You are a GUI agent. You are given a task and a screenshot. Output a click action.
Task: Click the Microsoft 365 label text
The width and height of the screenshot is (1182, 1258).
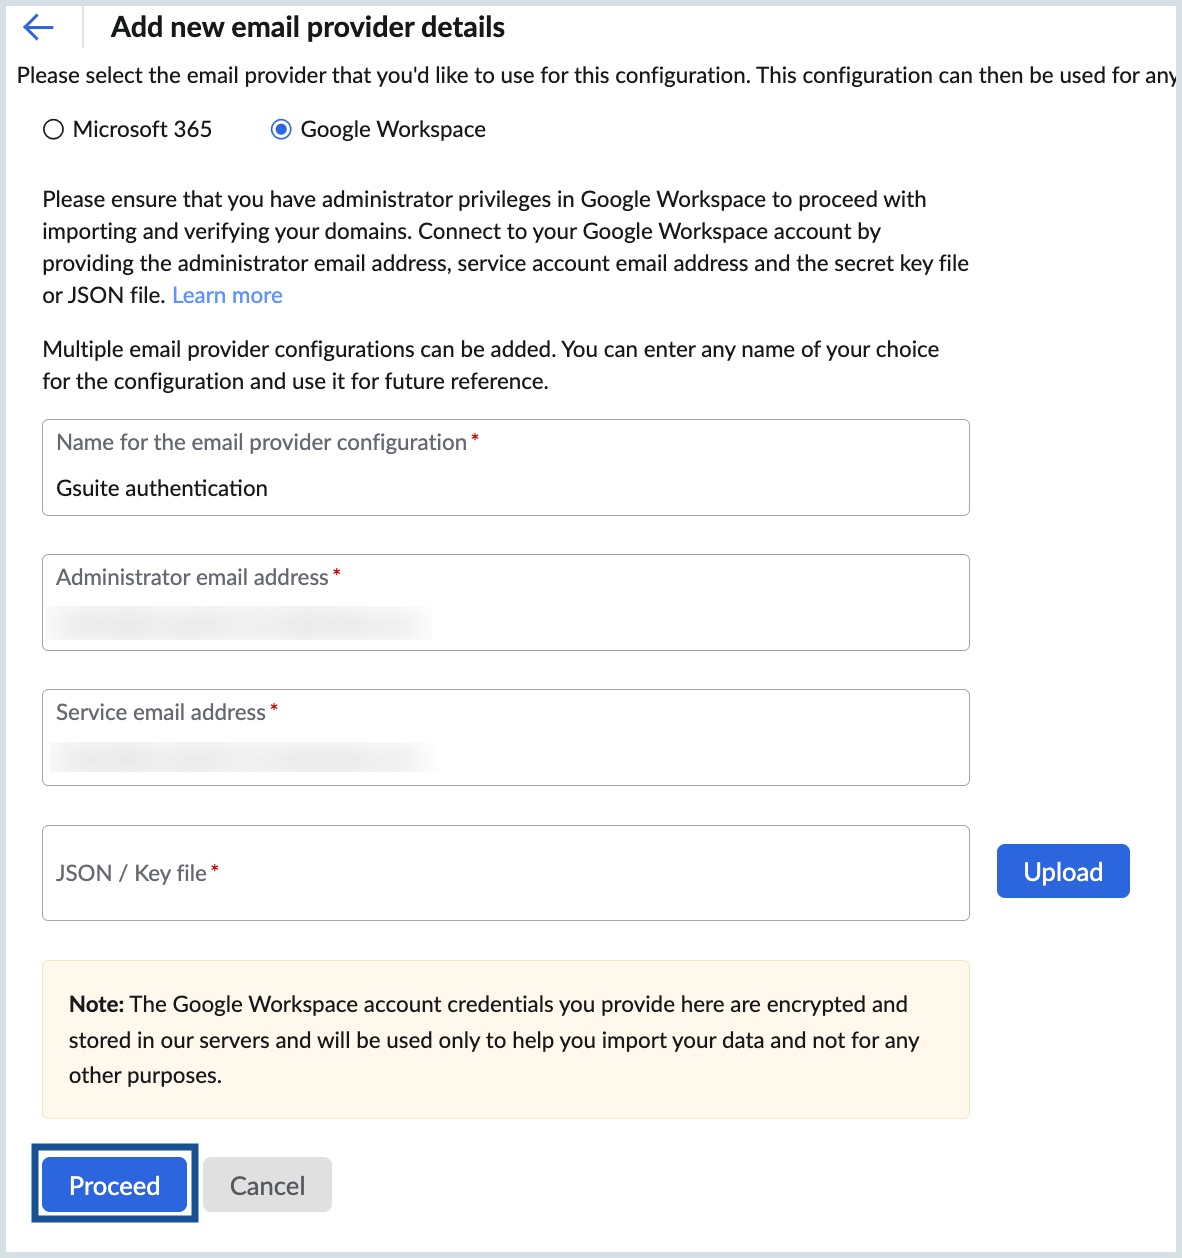142,129
